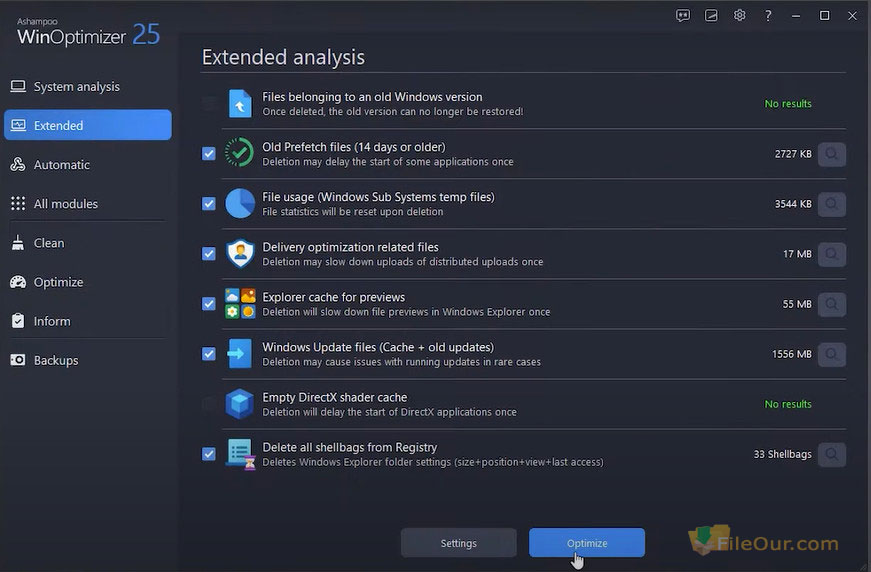871x572 pixels.
Task: Start cleanup with the blue Optimize button
Action: click(x=587, y=543)
